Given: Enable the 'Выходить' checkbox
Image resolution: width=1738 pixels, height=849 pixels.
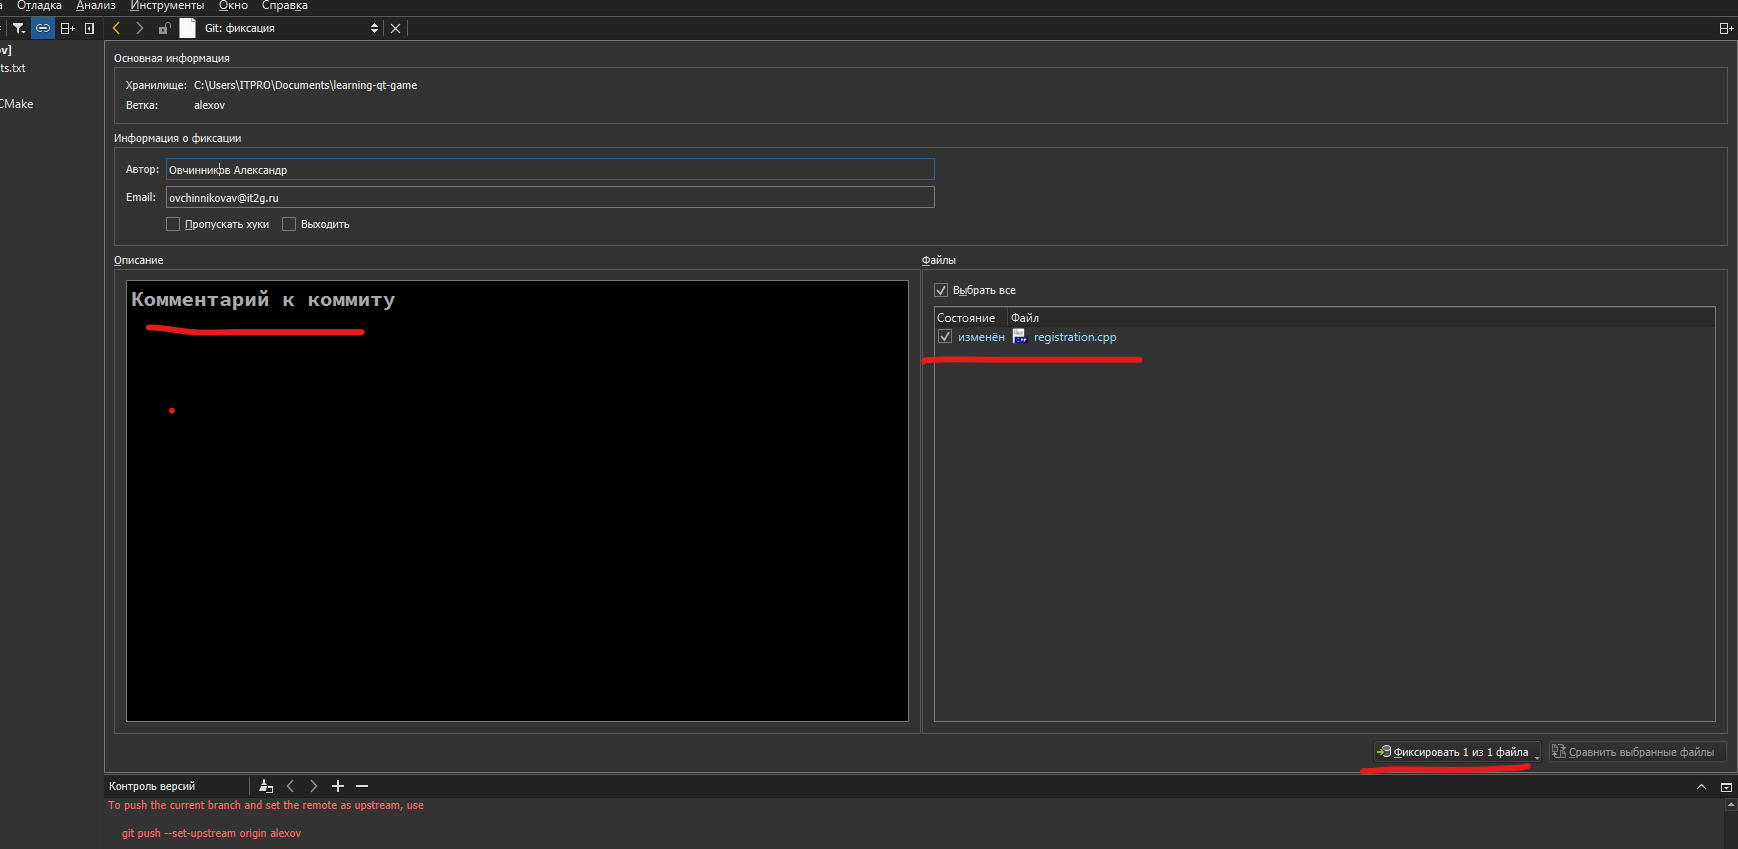Looking at the screenshot, I should point(289,224).
